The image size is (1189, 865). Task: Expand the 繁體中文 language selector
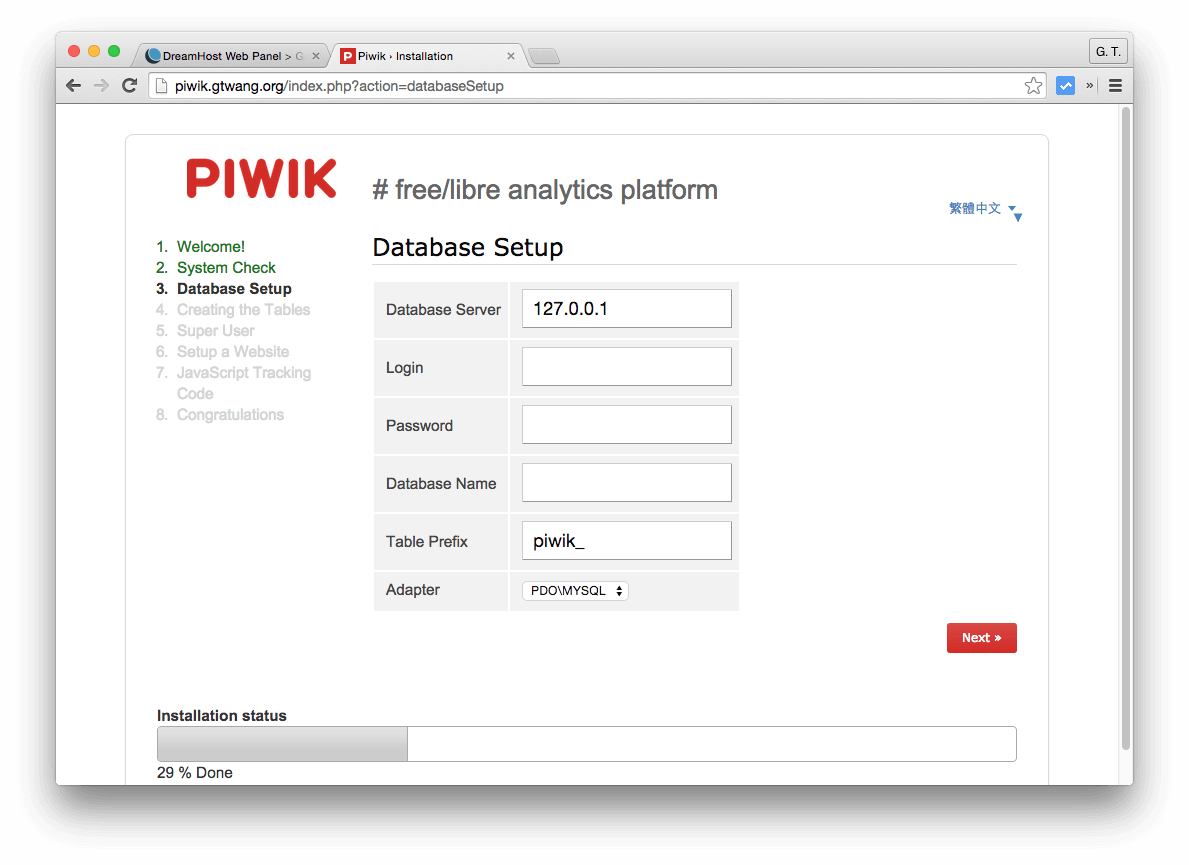(x=982, y=209)
